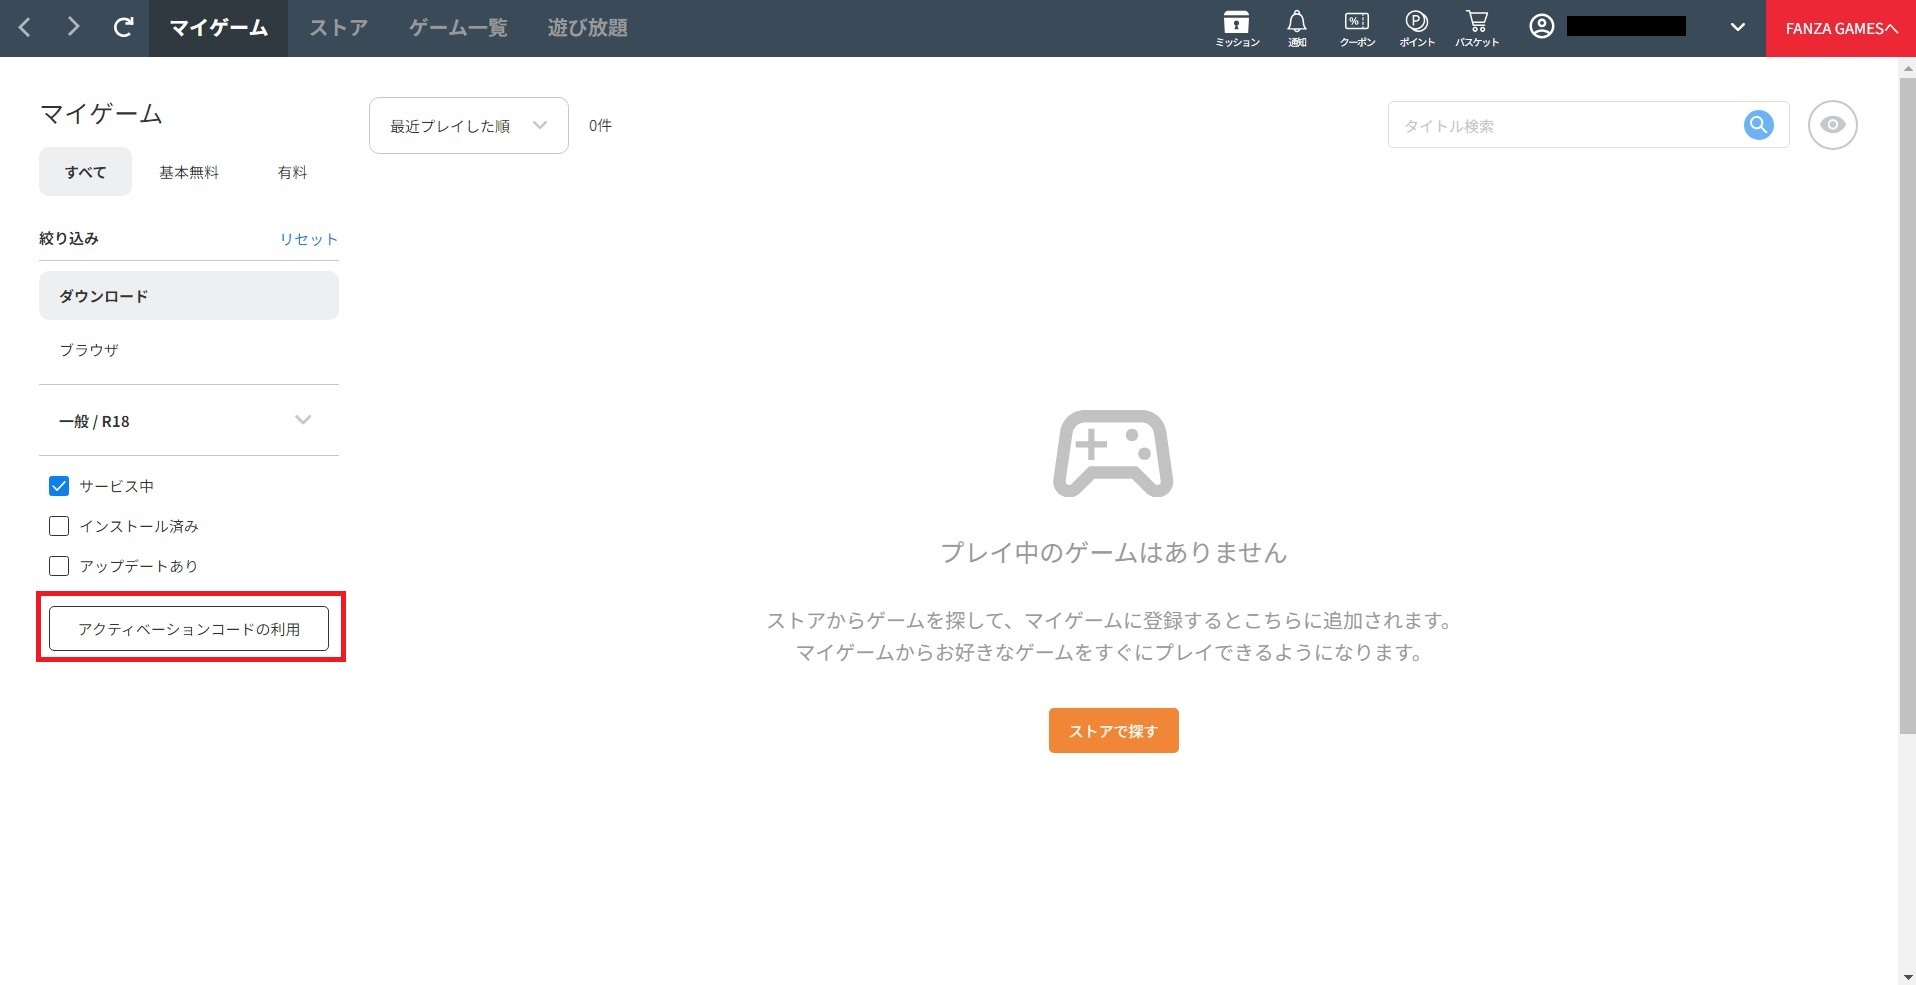Click the ストアで探す button
This screenshot has width=1916, height=985.
(1113, 730)
